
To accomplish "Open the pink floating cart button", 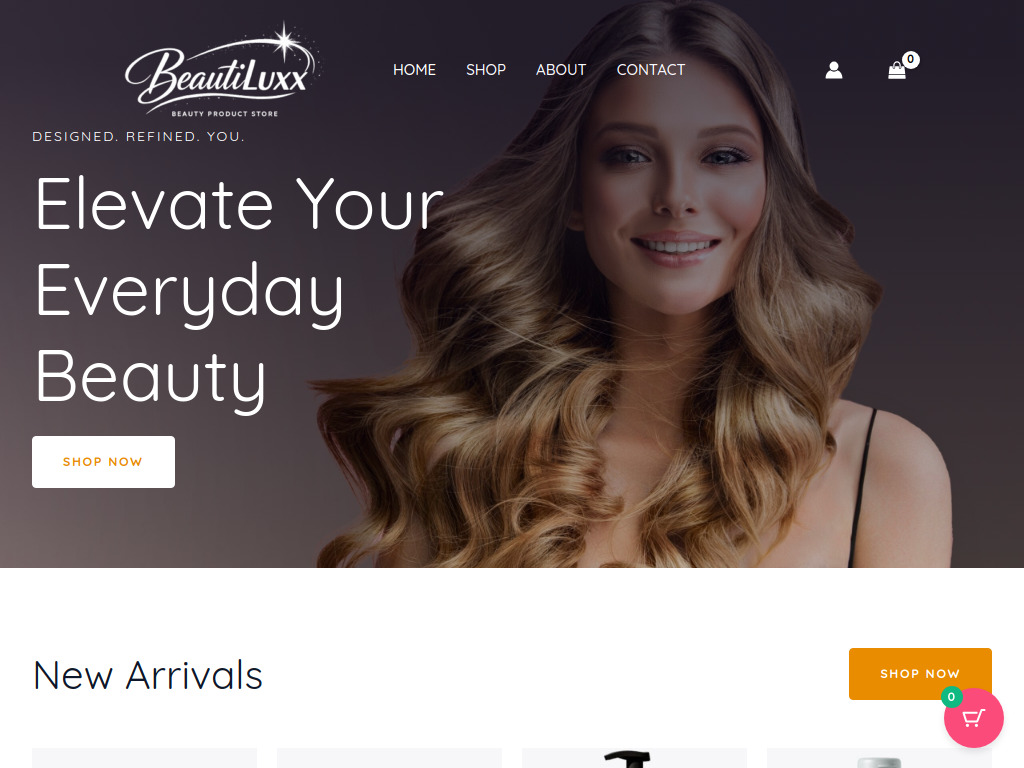I will [973, 718].
